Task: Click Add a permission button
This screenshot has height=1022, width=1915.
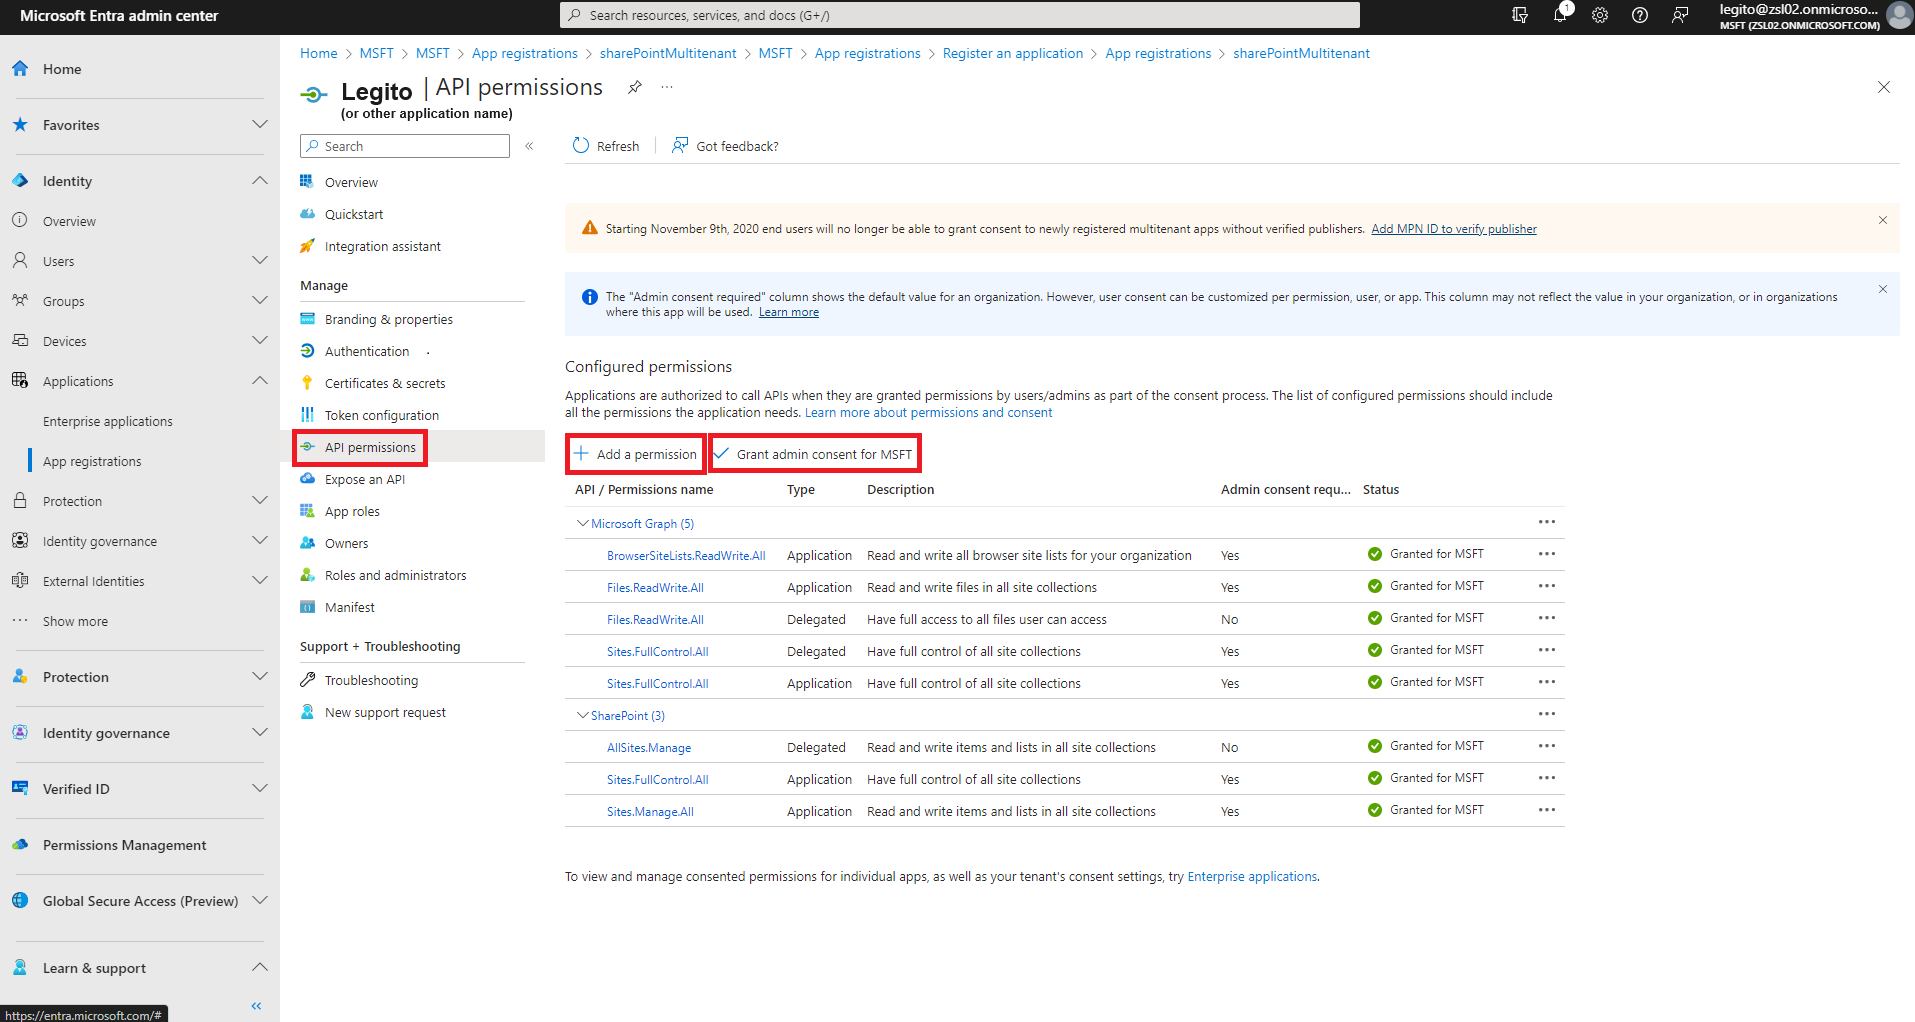Action: point(635,454)
